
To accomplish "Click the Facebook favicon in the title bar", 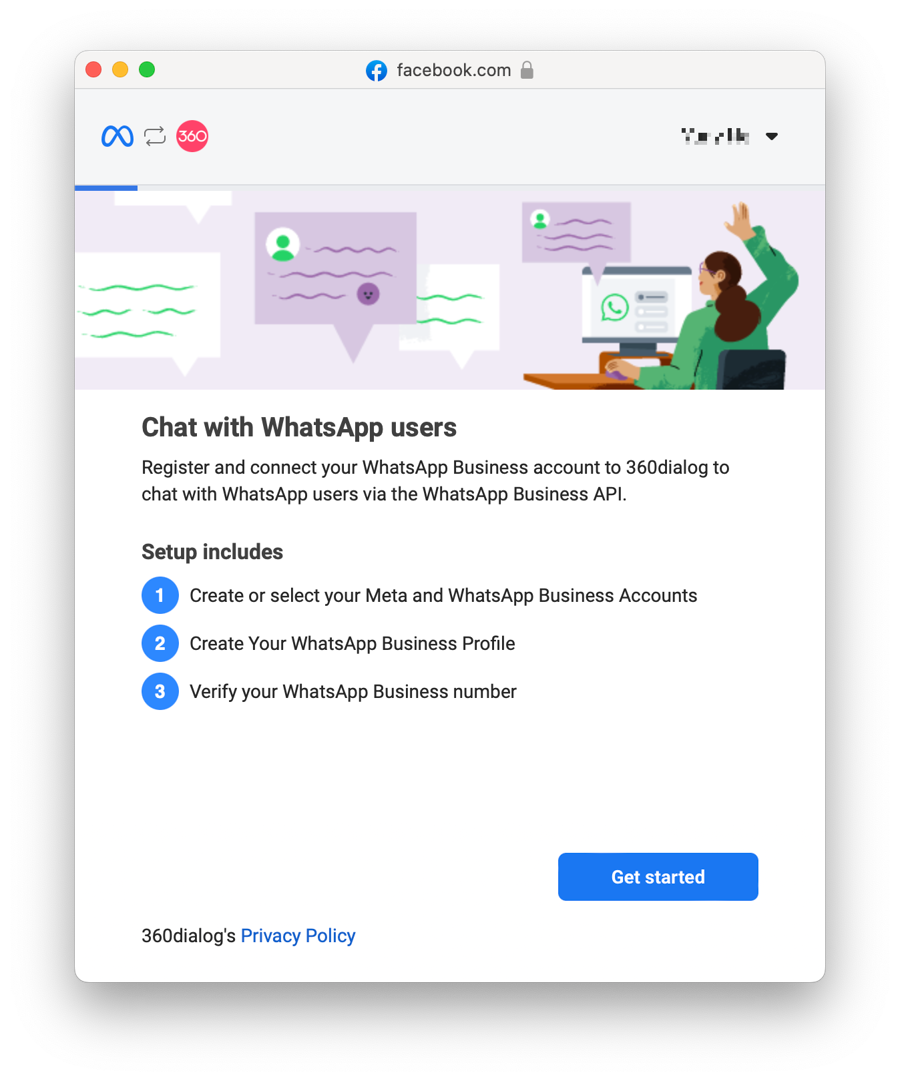I will 377,70.
